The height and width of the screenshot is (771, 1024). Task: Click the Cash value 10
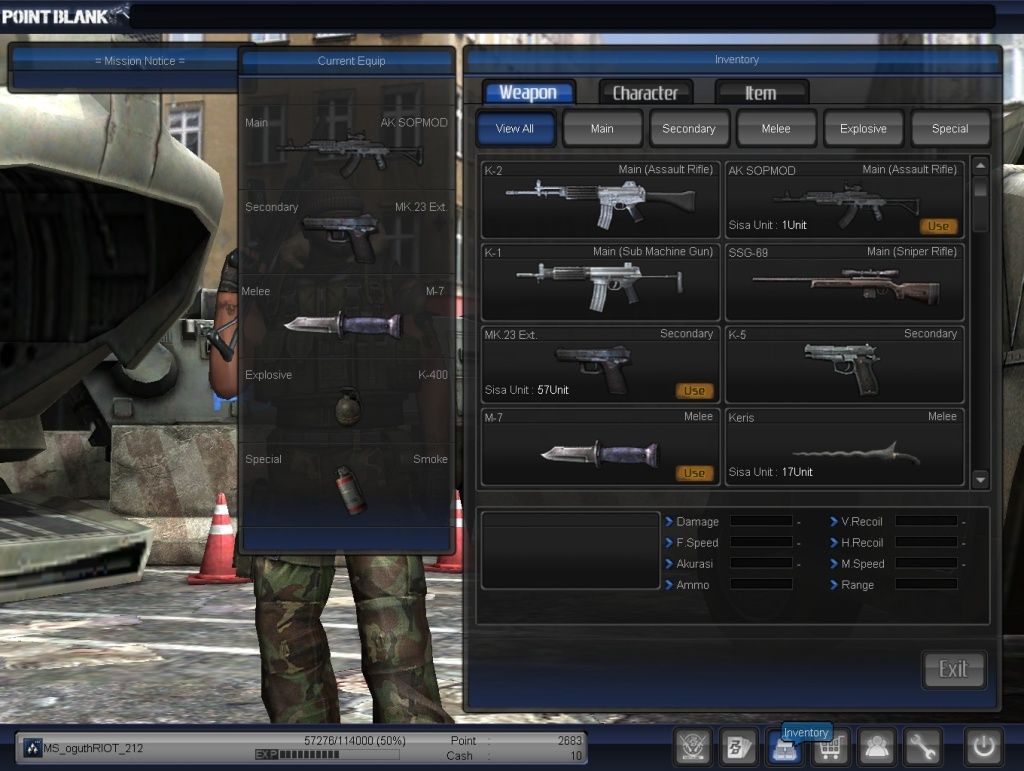[x=576, y=755]
